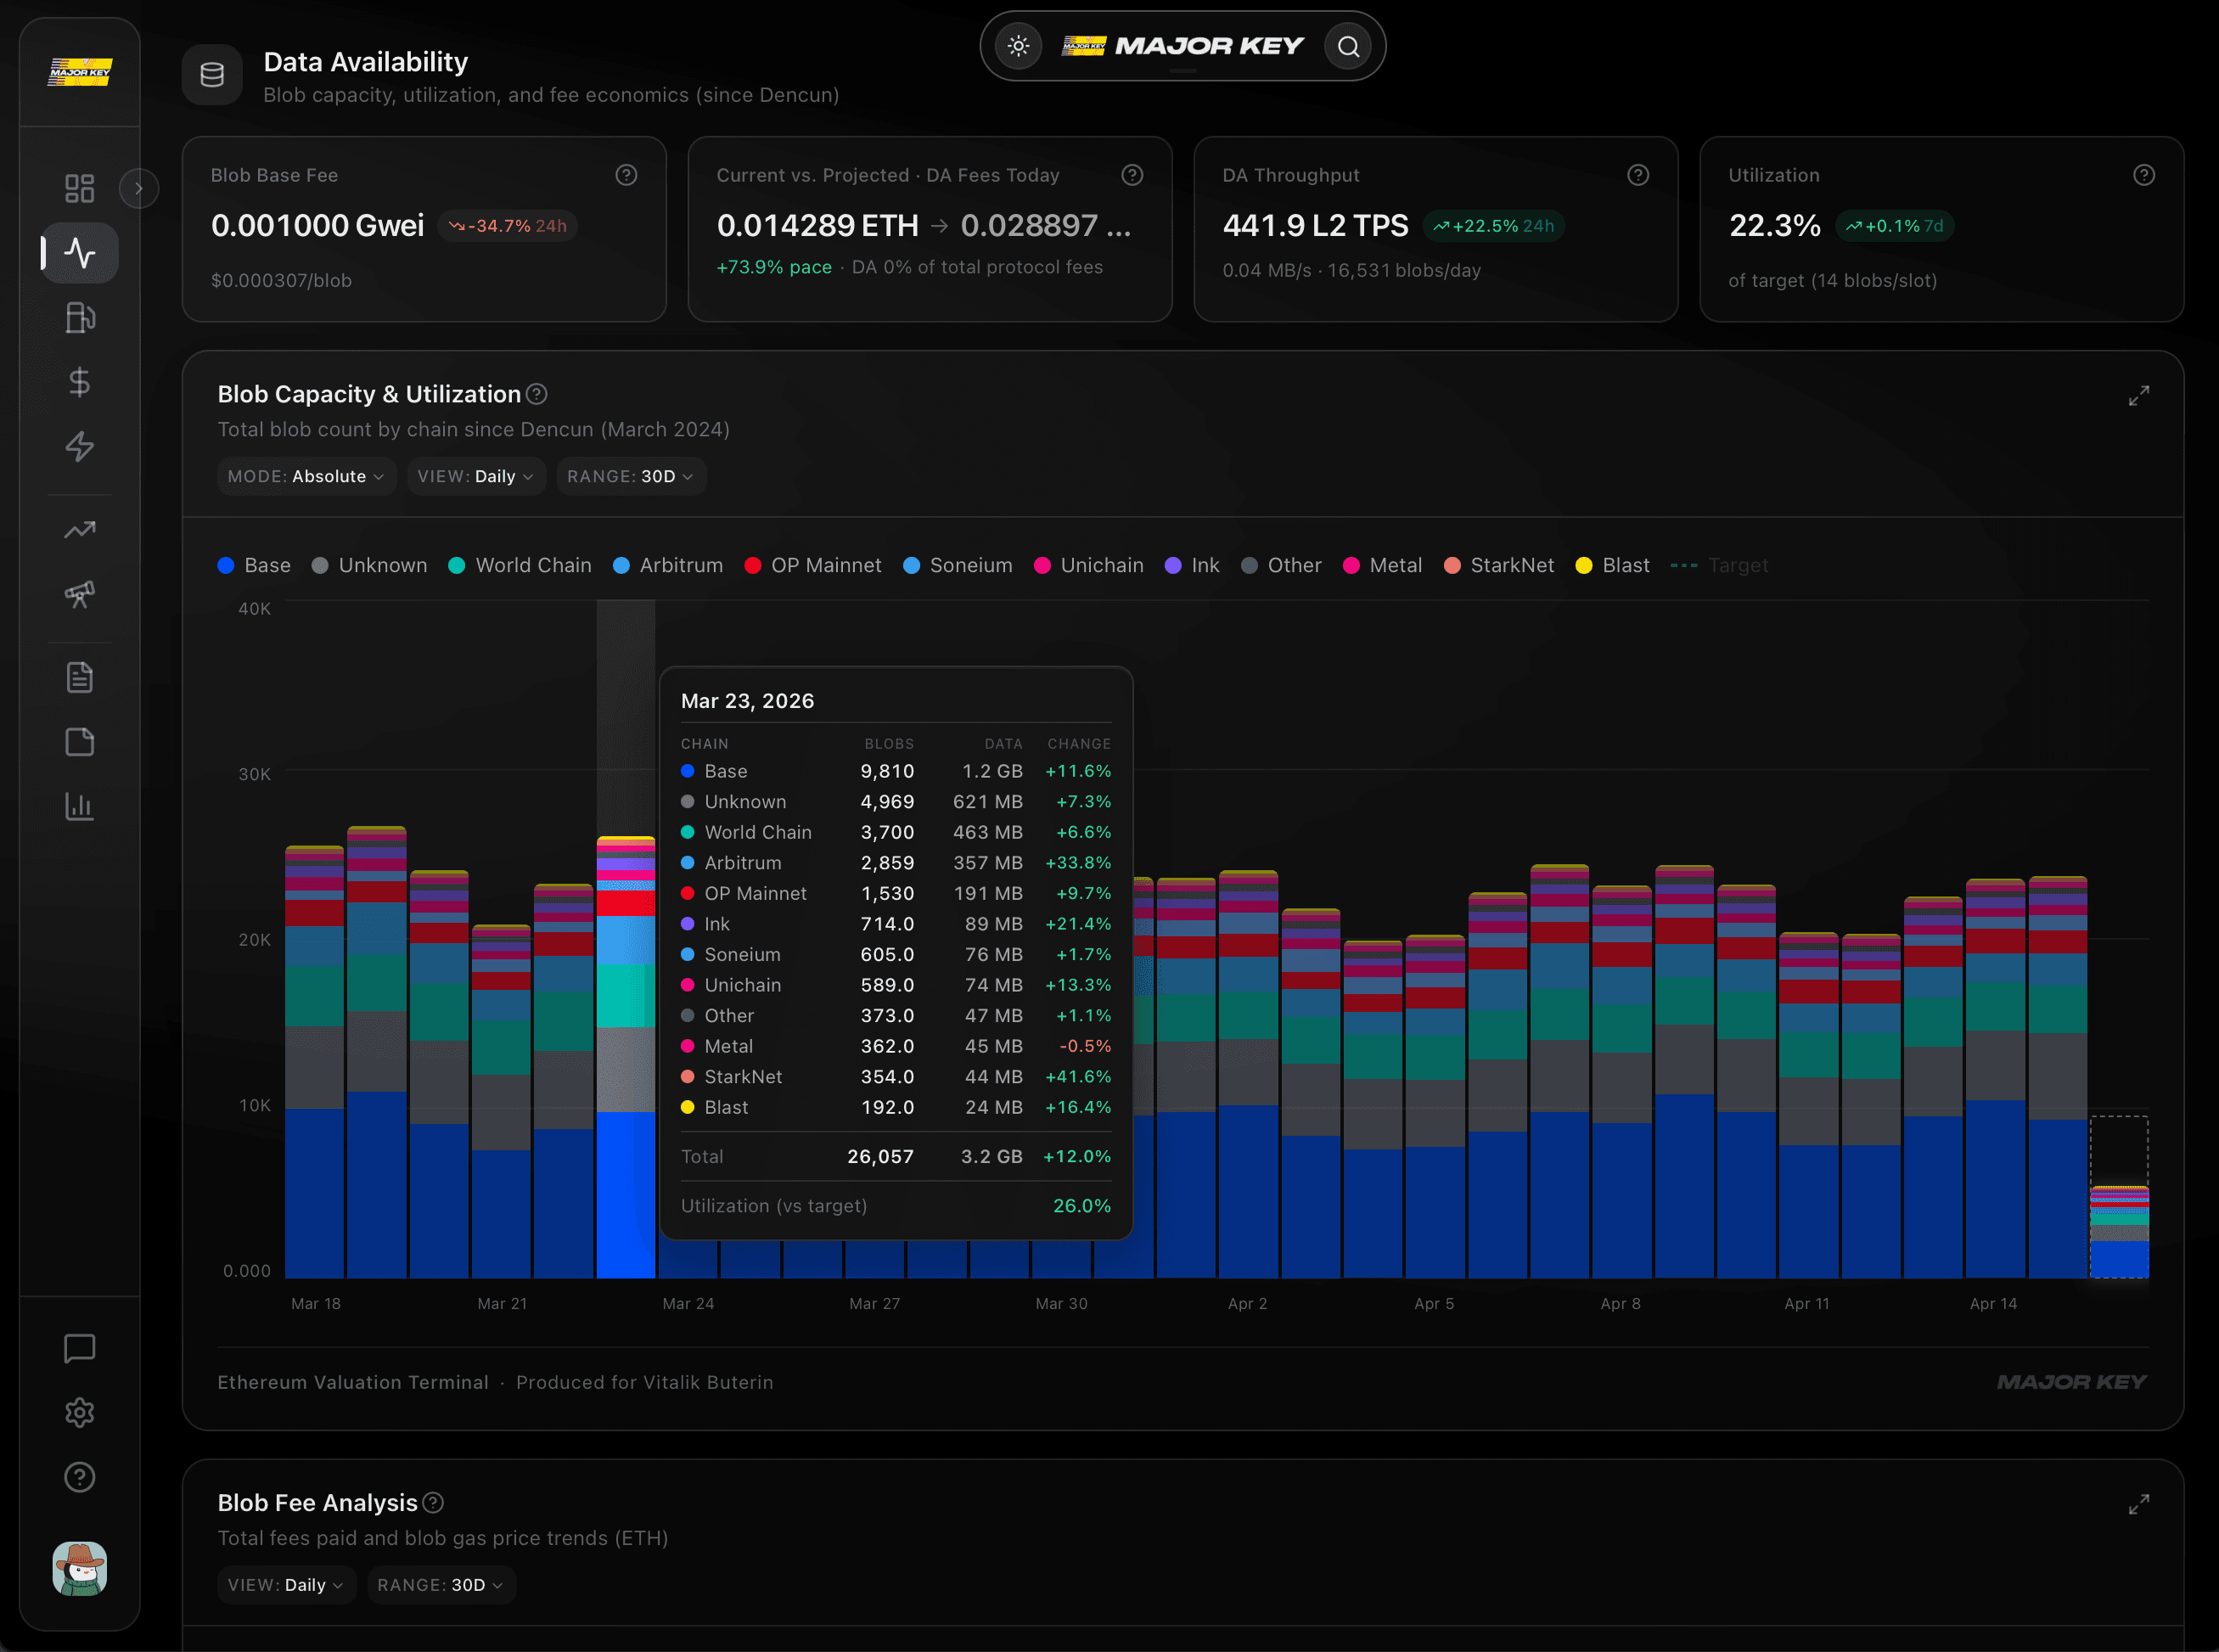Open the chat bubble feedback icon
This screenshot has width=2219, height=1652.
pos(80,1348)
